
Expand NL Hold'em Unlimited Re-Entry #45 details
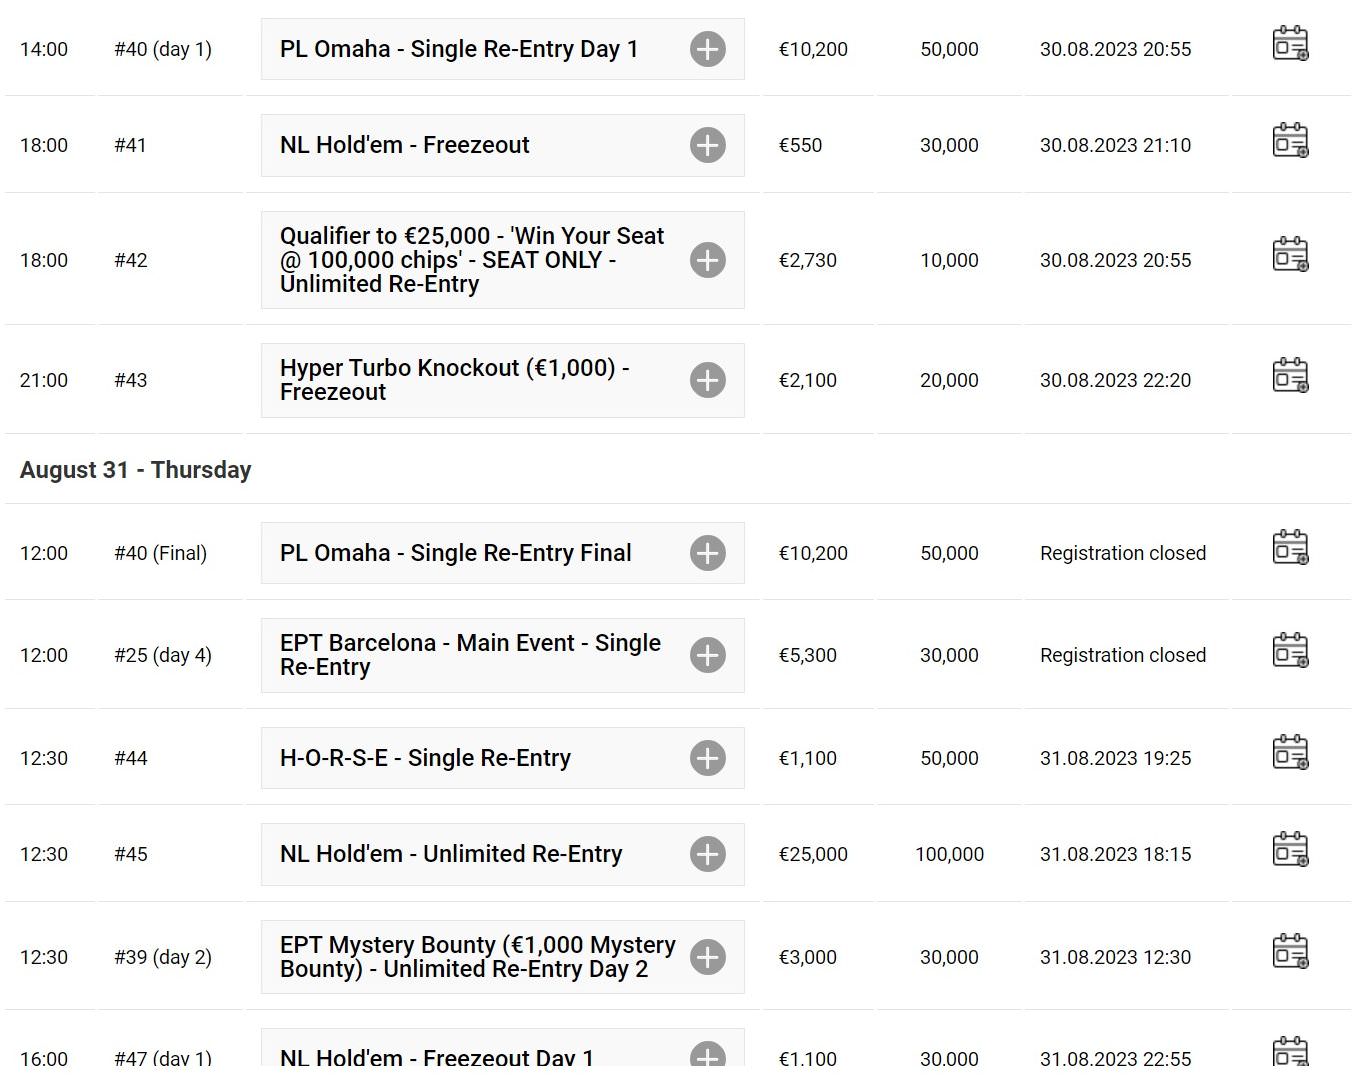pos(708,854)
